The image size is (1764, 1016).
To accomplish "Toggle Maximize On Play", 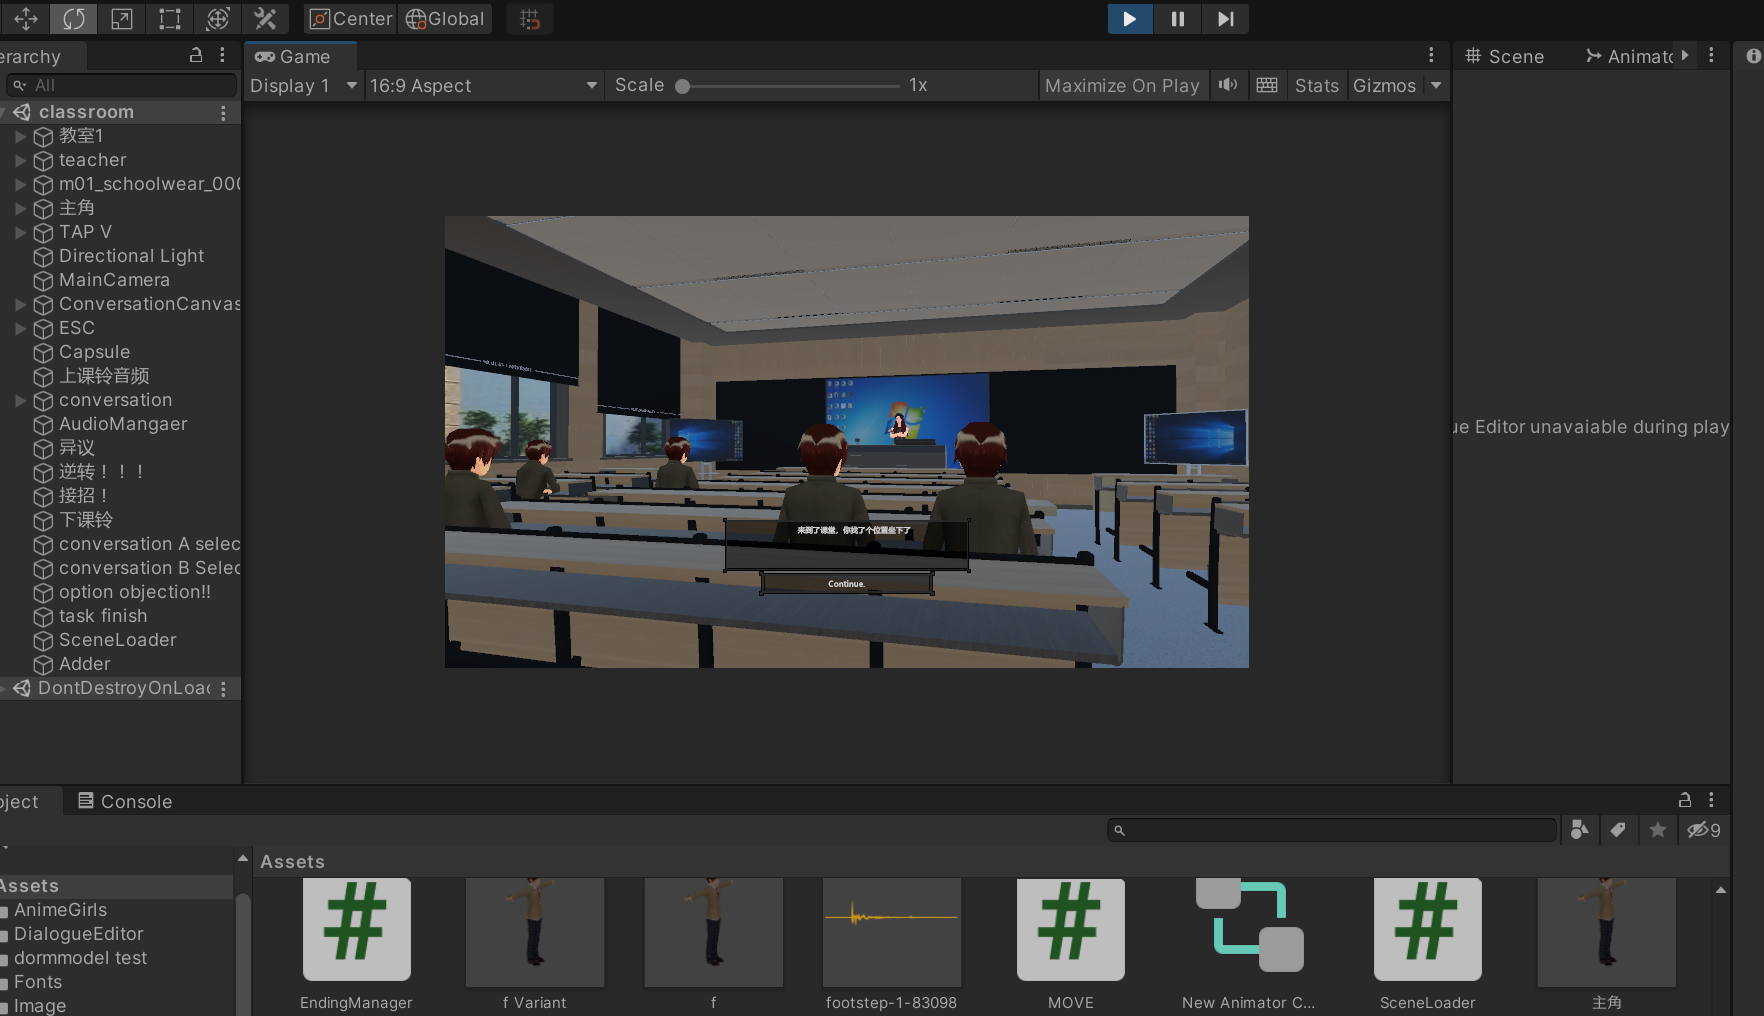I will click(x=1121, y=86).
